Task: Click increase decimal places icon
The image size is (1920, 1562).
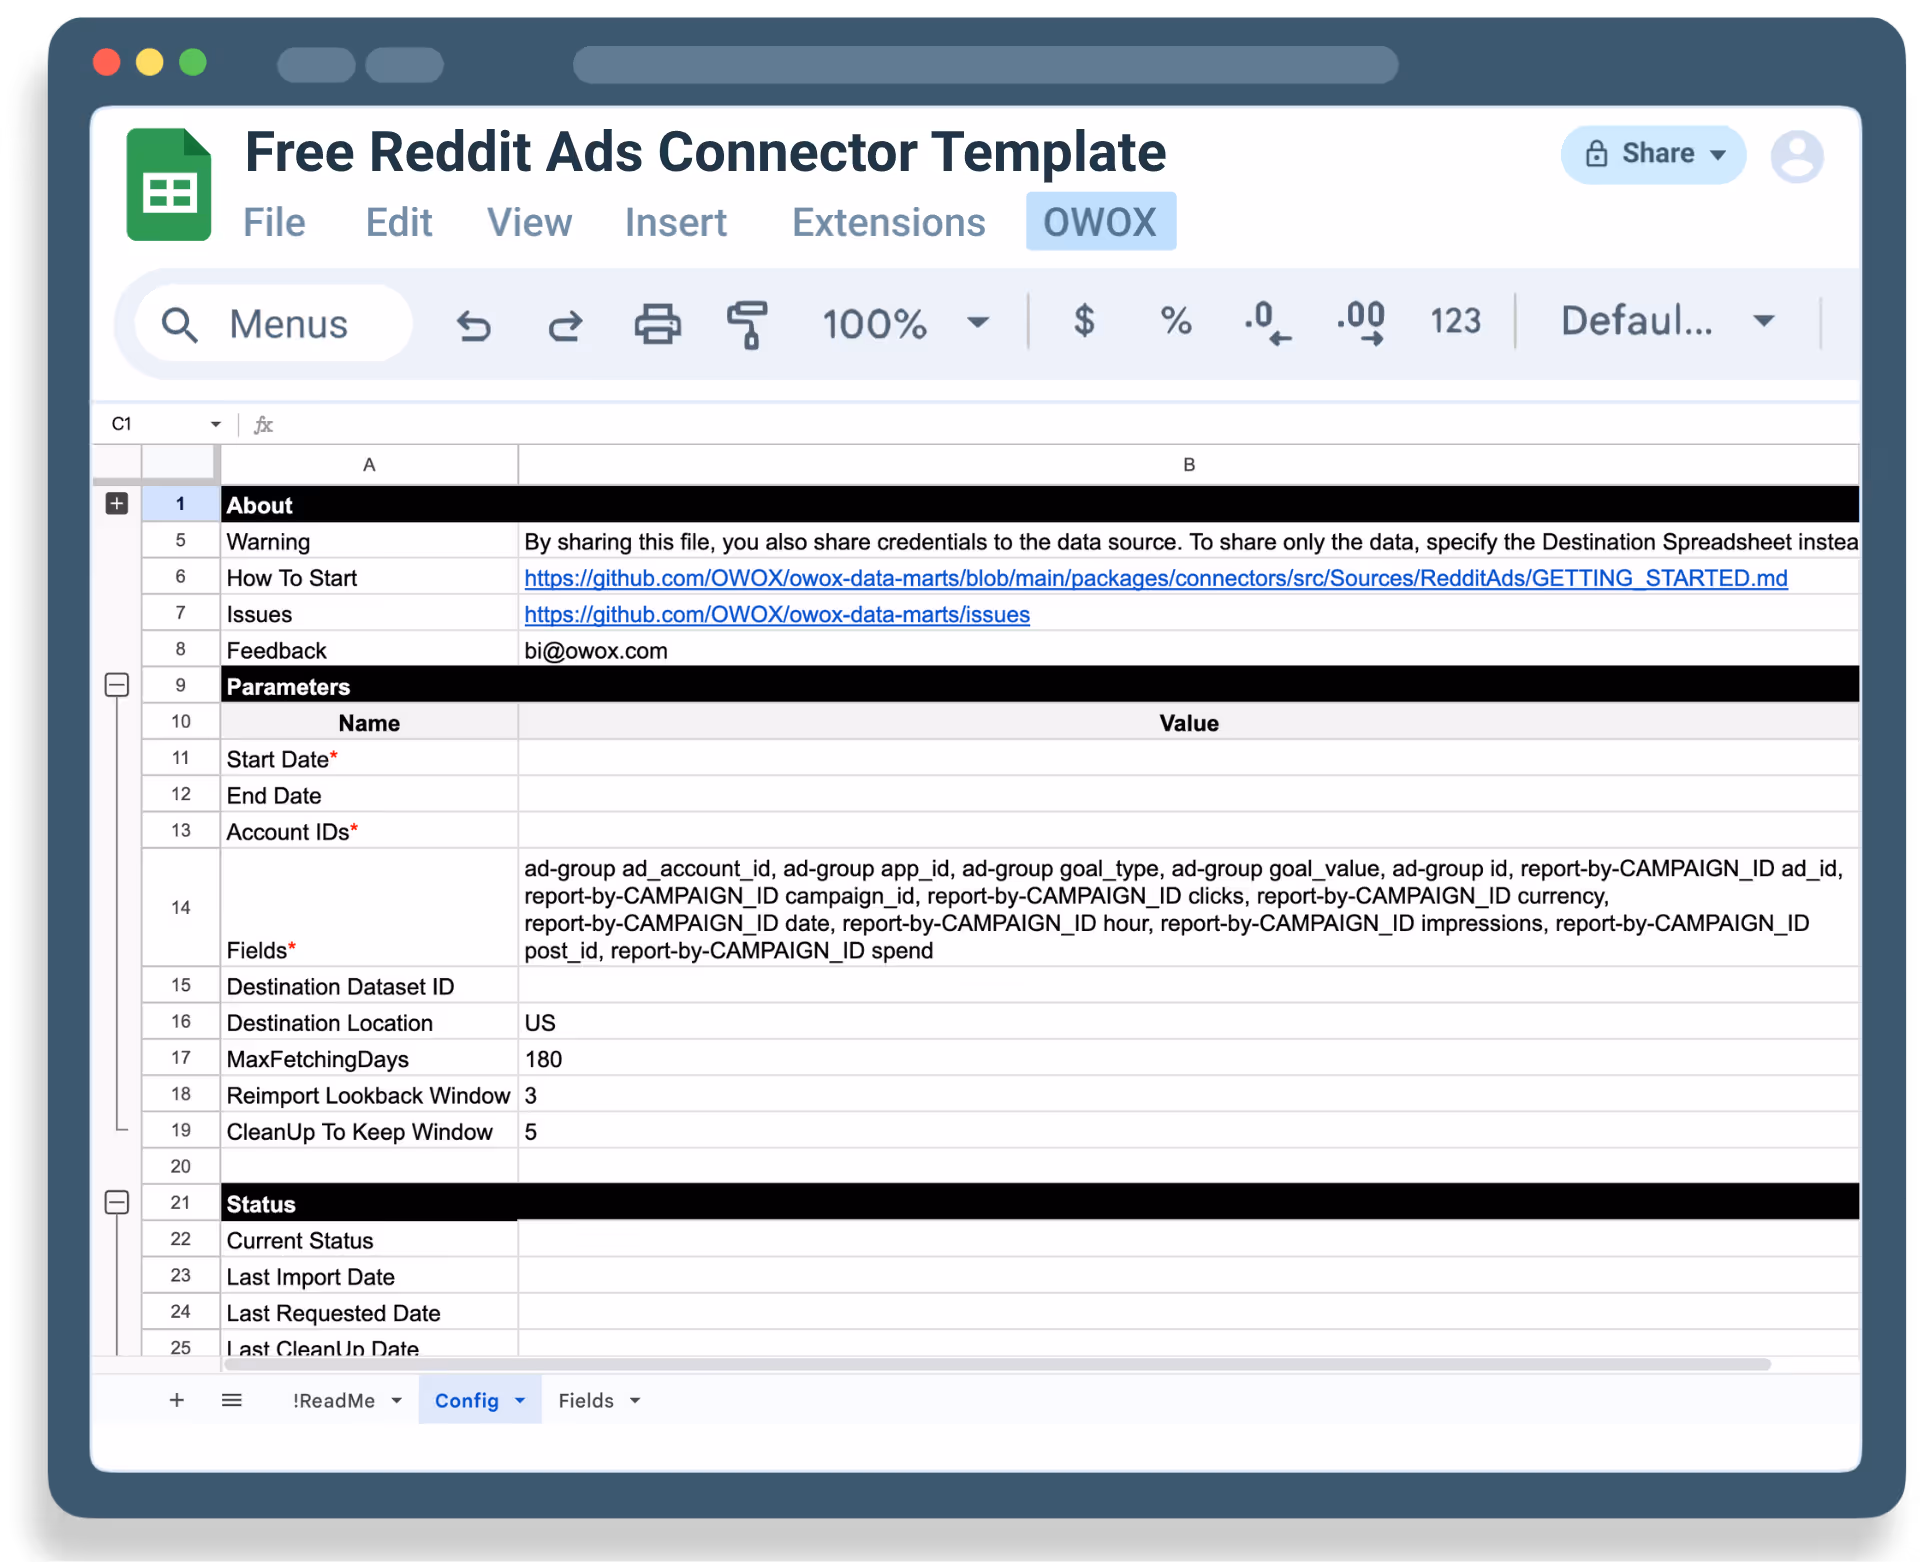Action: 1361,323
